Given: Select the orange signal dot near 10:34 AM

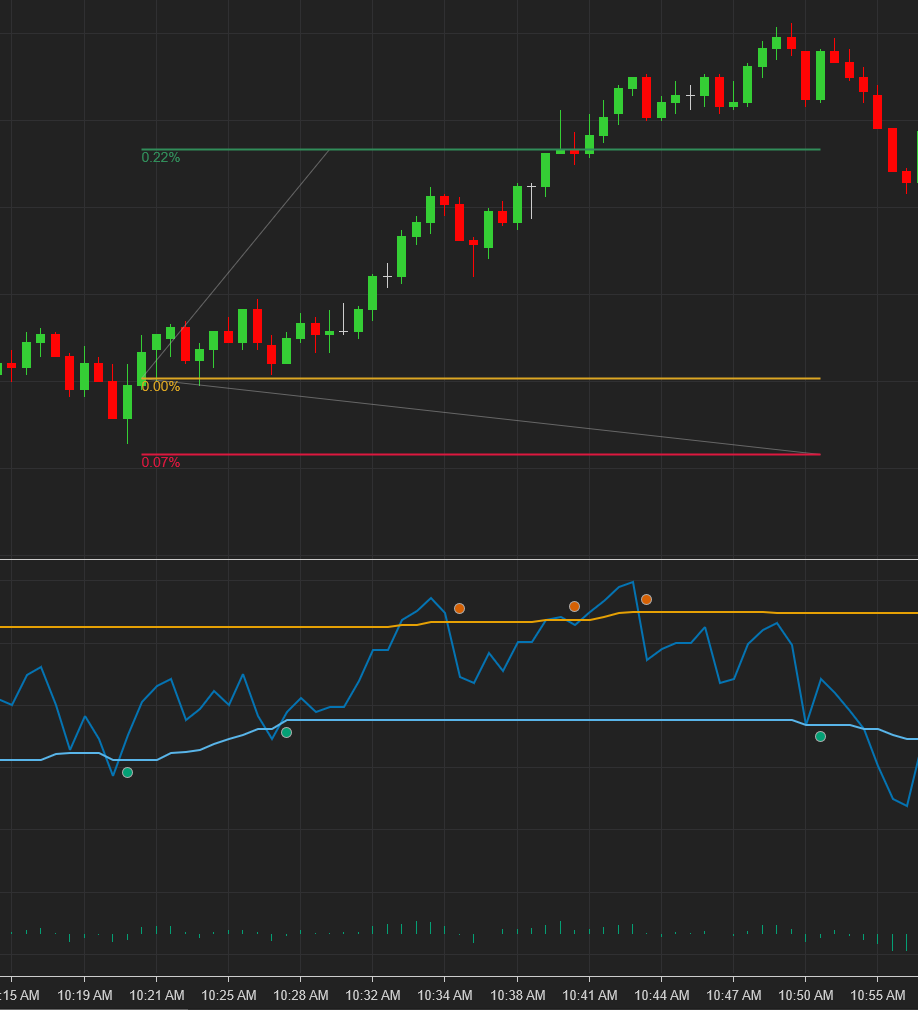Looking at the screenshot, I should tap(459, 608).
